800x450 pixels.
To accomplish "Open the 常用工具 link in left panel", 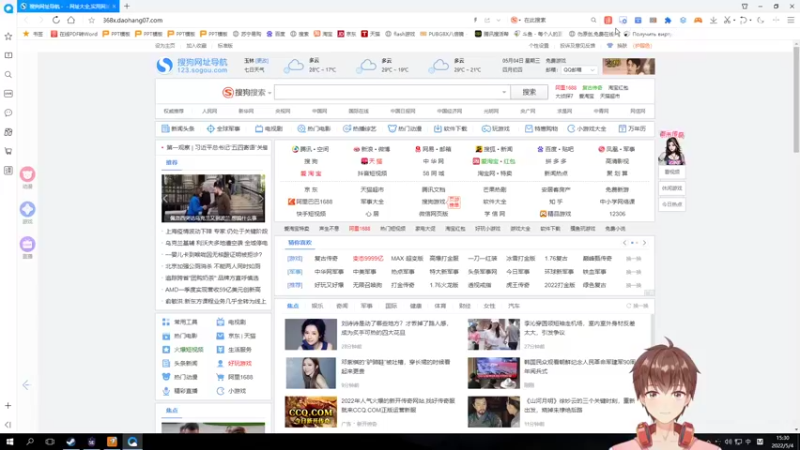I will tap(180, 322).
